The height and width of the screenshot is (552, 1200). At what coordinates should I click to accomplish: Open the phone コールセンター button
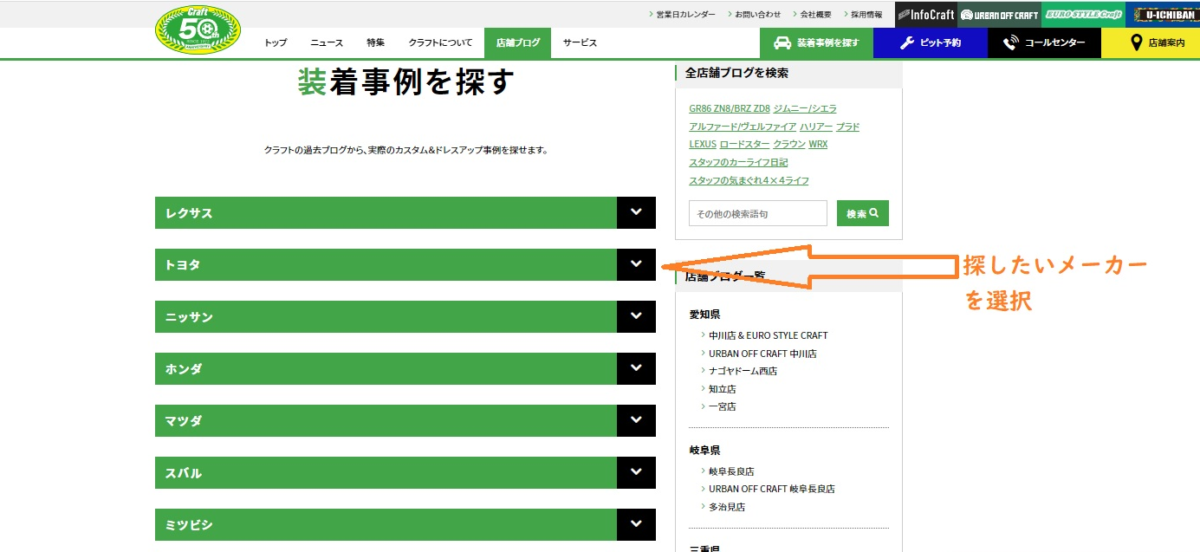click(x=1044, y=43)
